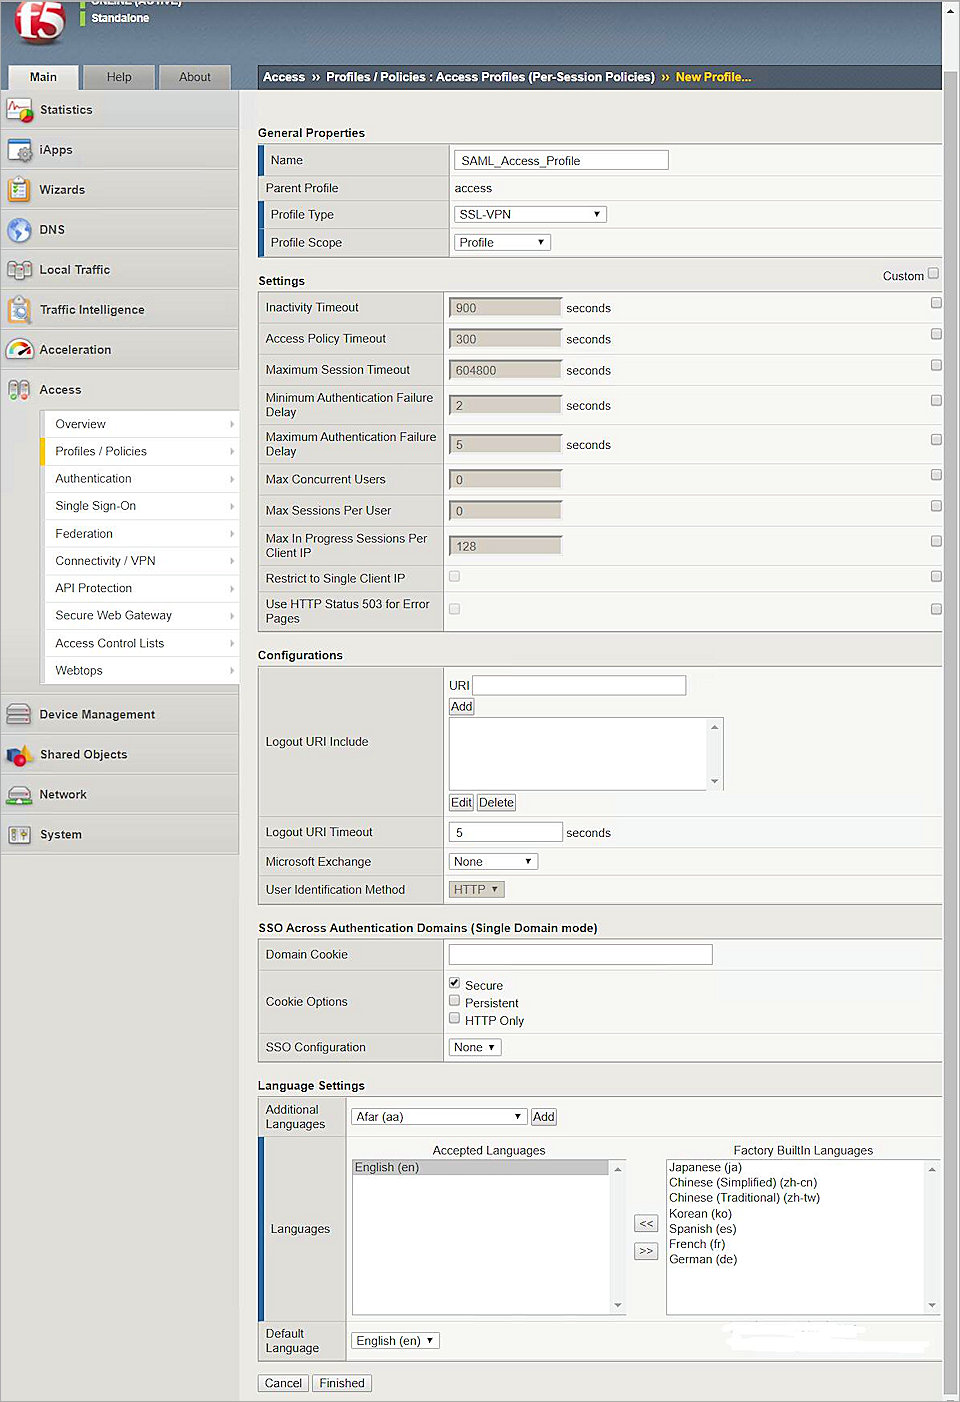Open the Profile Type dropdown
This screenshot has height=1402, width=960.
(530, 213)
